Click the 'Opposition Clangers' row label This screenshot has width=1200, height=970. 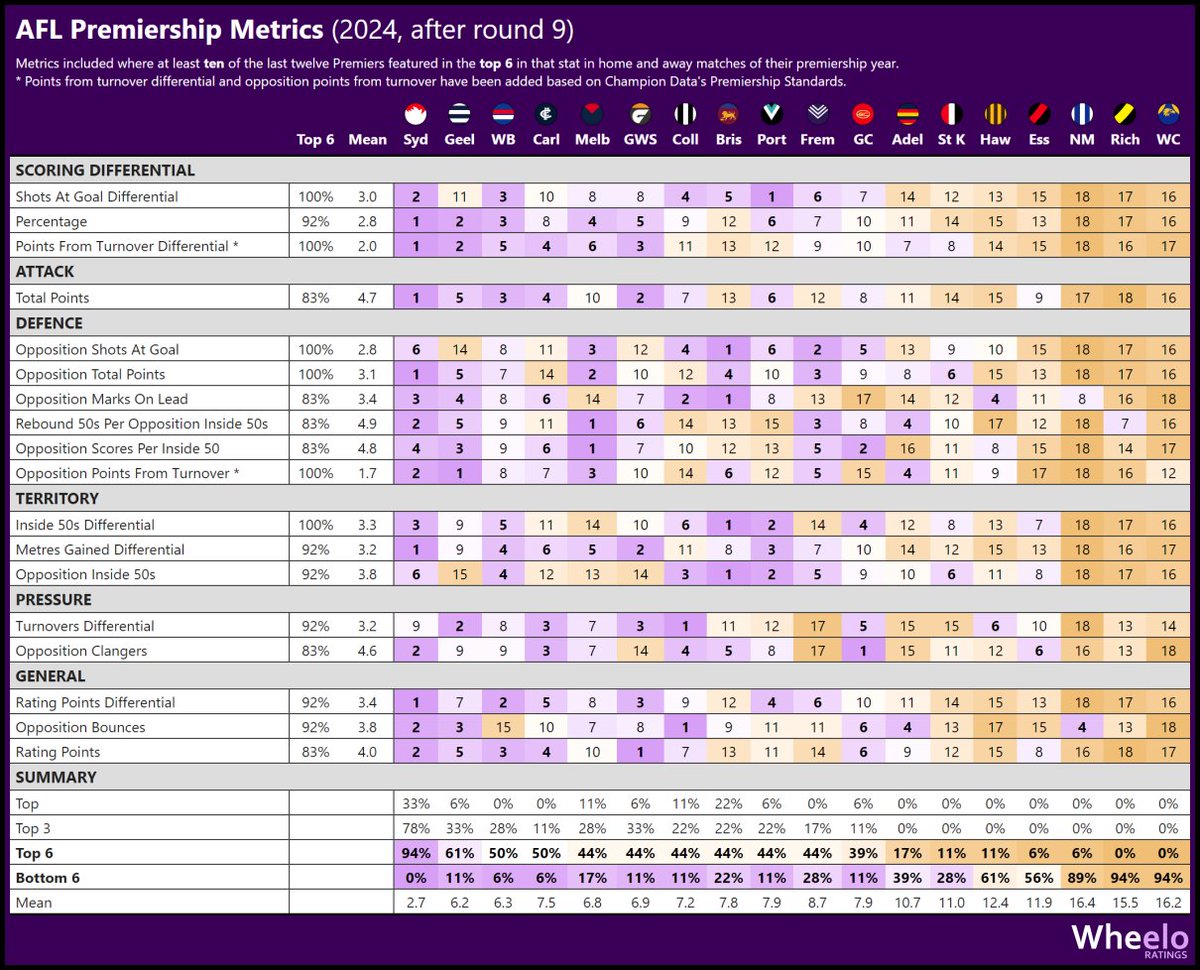[x=81, y=651]
